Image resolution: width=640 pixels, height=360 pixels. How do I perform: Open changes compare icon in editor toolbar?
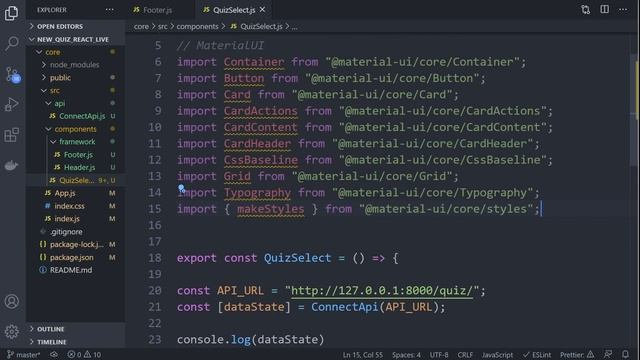[585, 10]
